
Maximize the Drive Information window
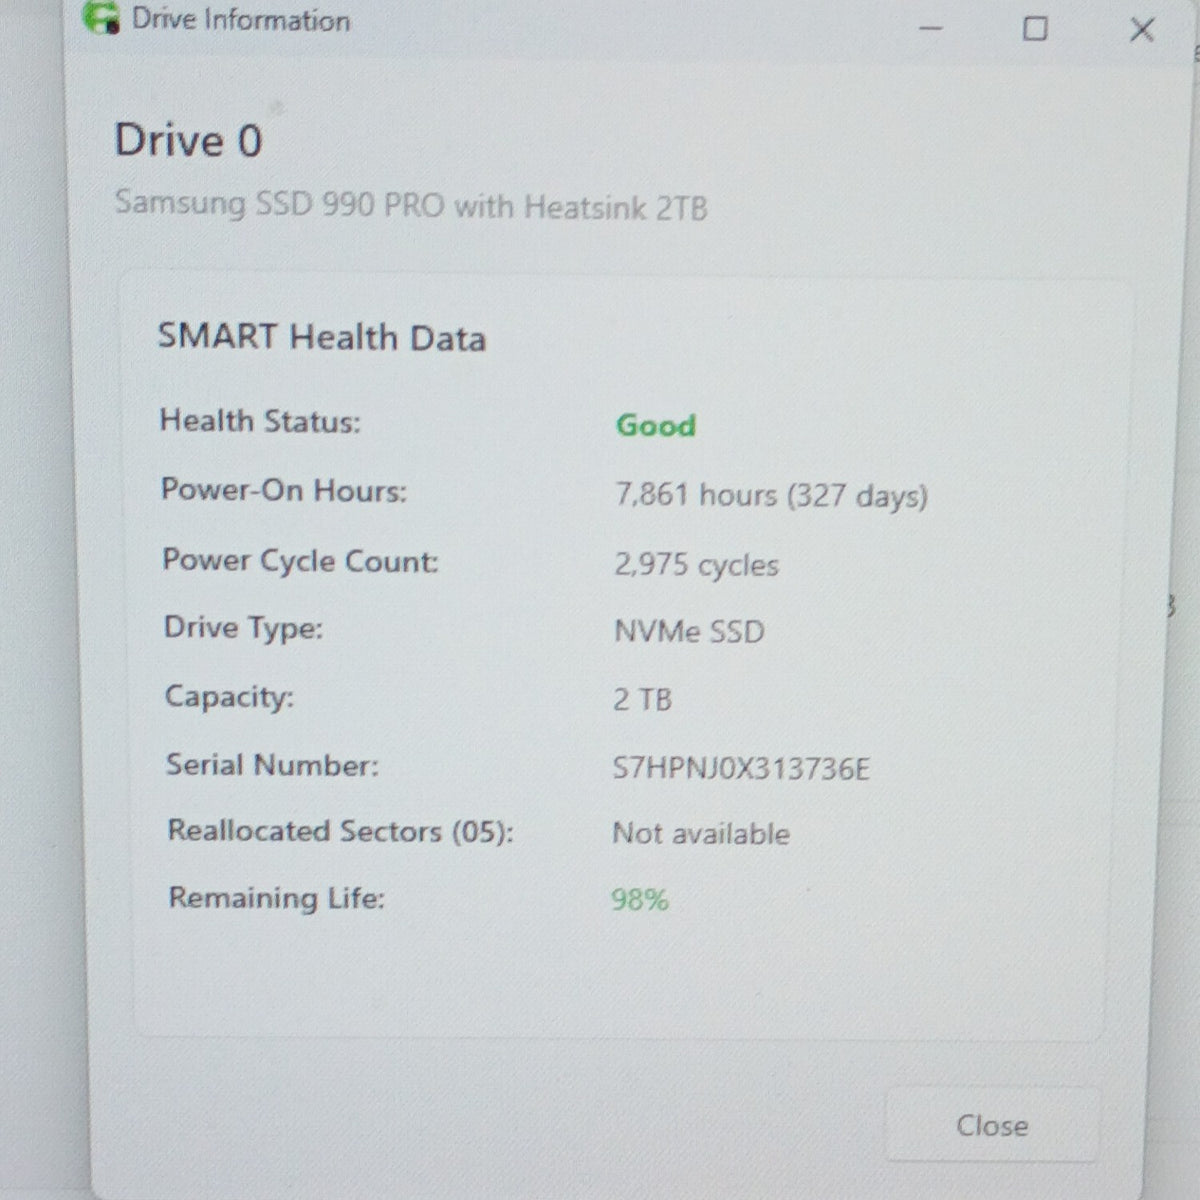[1035, 29]
